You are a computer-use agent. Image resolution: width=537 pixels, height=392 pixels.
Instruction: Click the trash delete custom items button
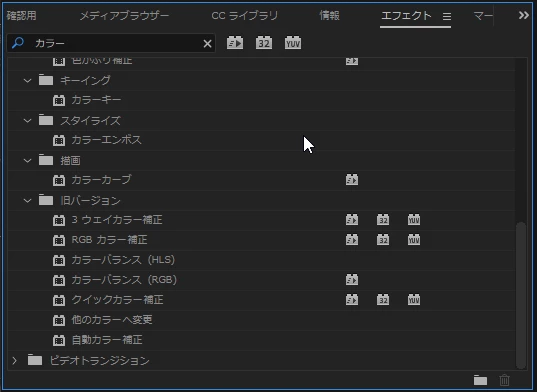[504, 380]
